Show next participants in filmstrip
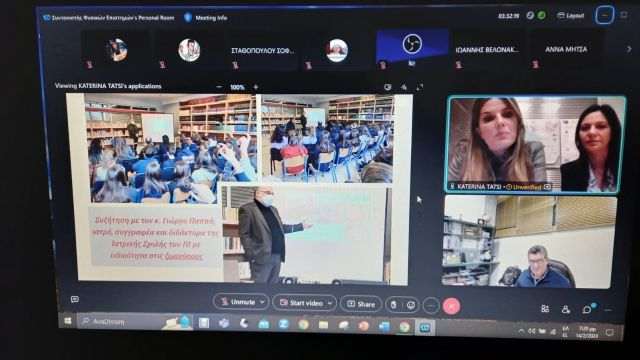The image size is (640, 360). pos(629,49)
